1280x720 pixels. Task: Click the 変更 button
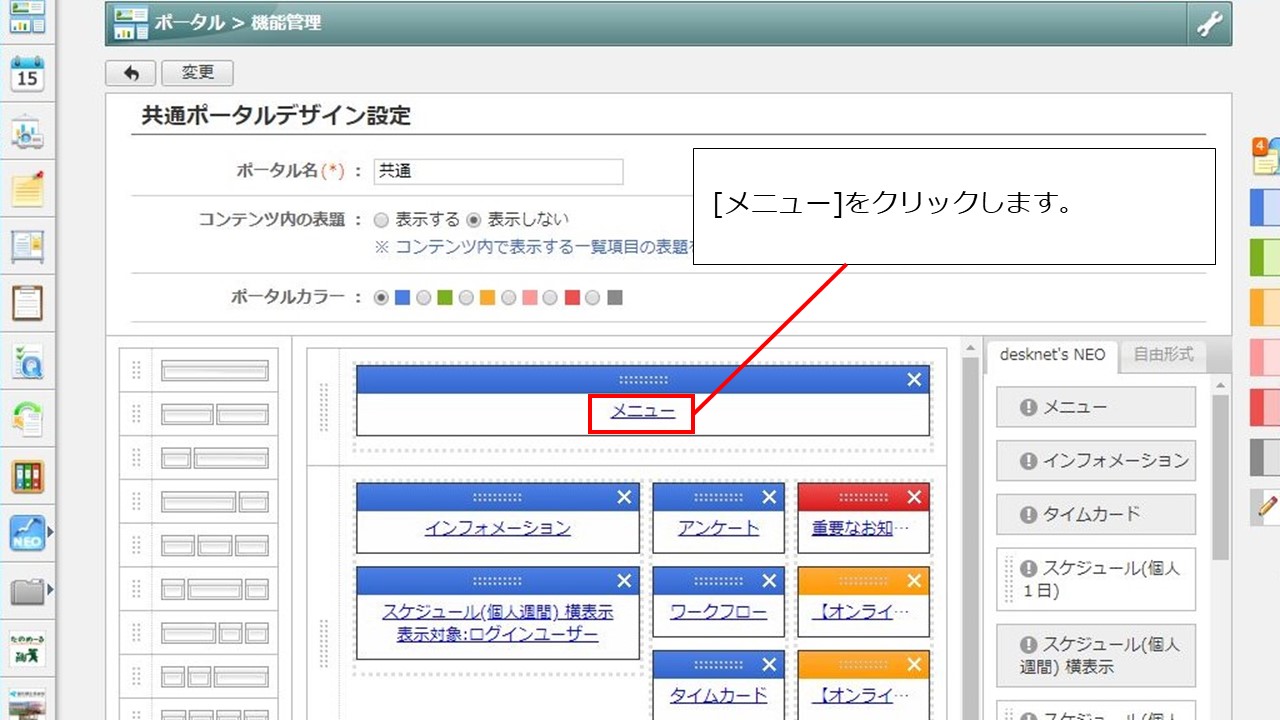[x=197, y=73]
